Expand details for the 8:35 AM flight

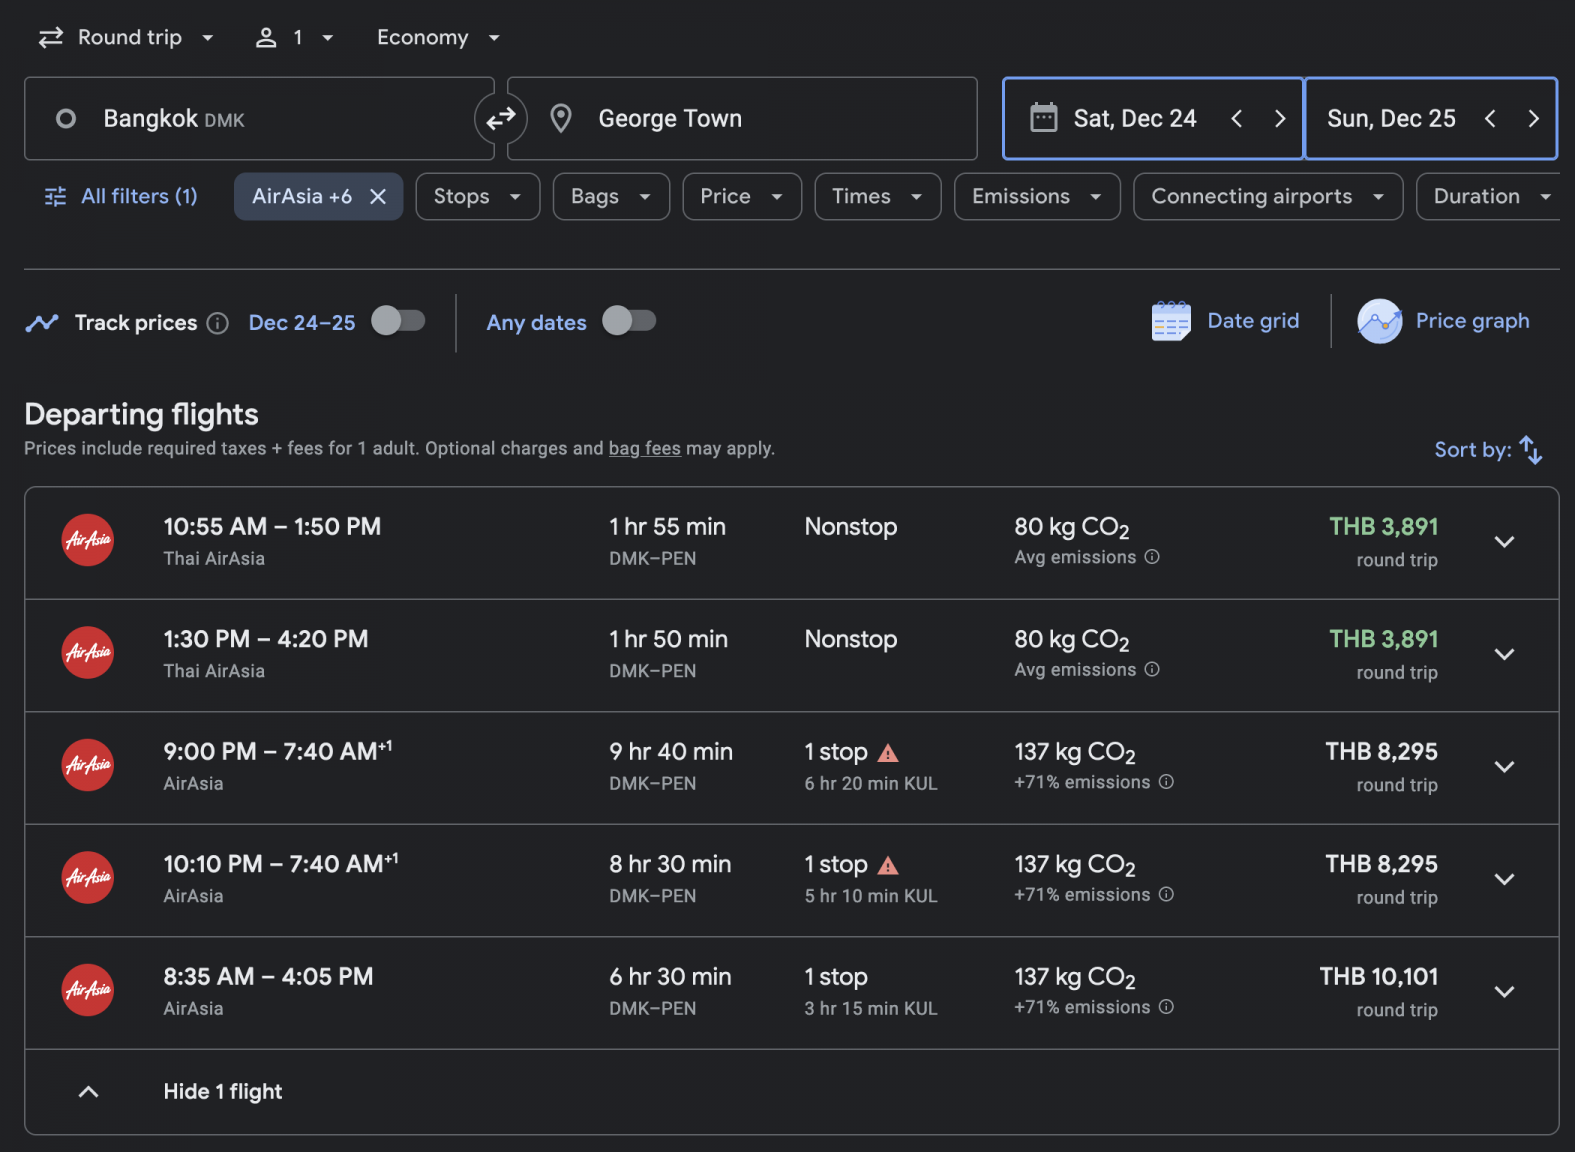pos(1504,992)
